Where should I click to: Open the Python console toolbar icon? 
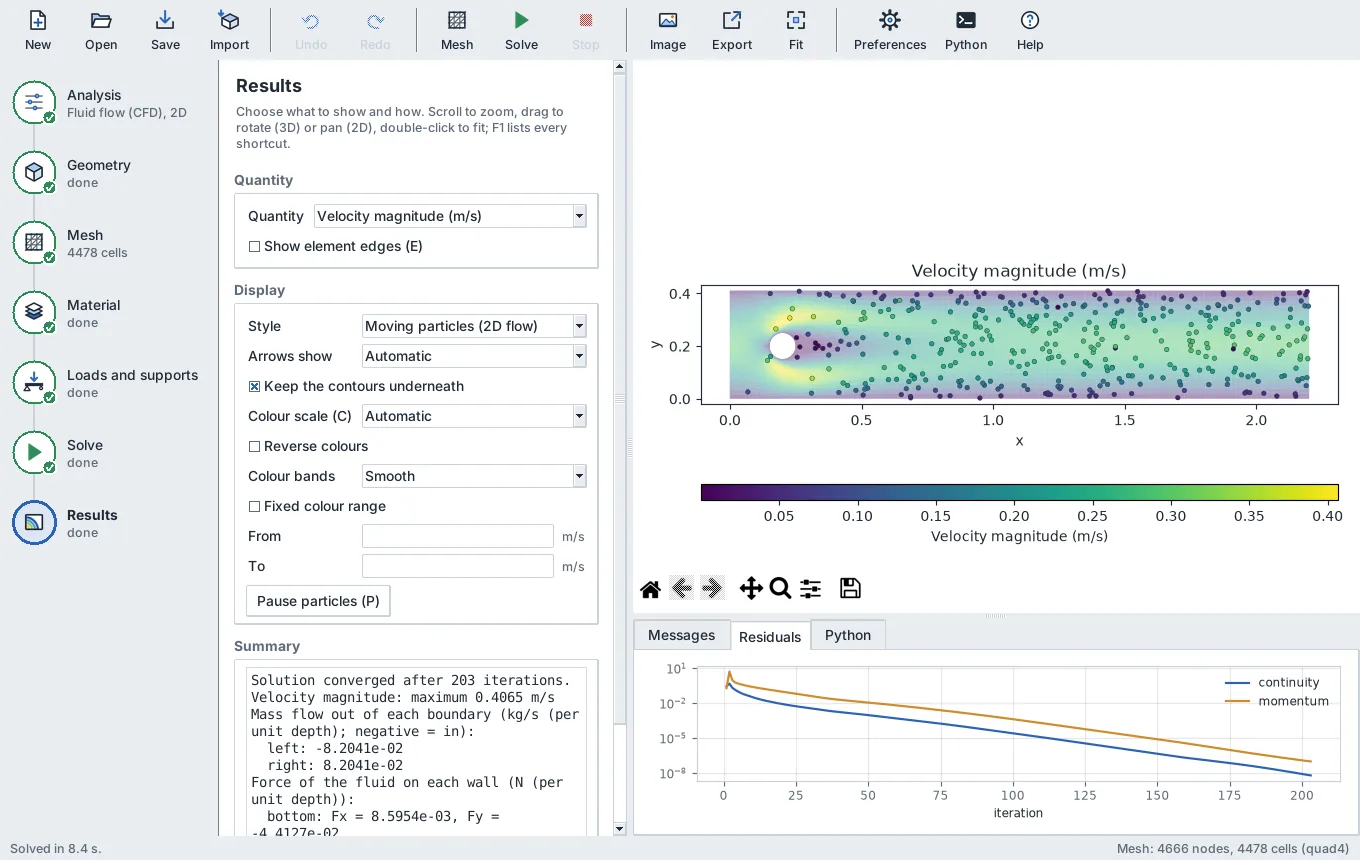(966, 30)
